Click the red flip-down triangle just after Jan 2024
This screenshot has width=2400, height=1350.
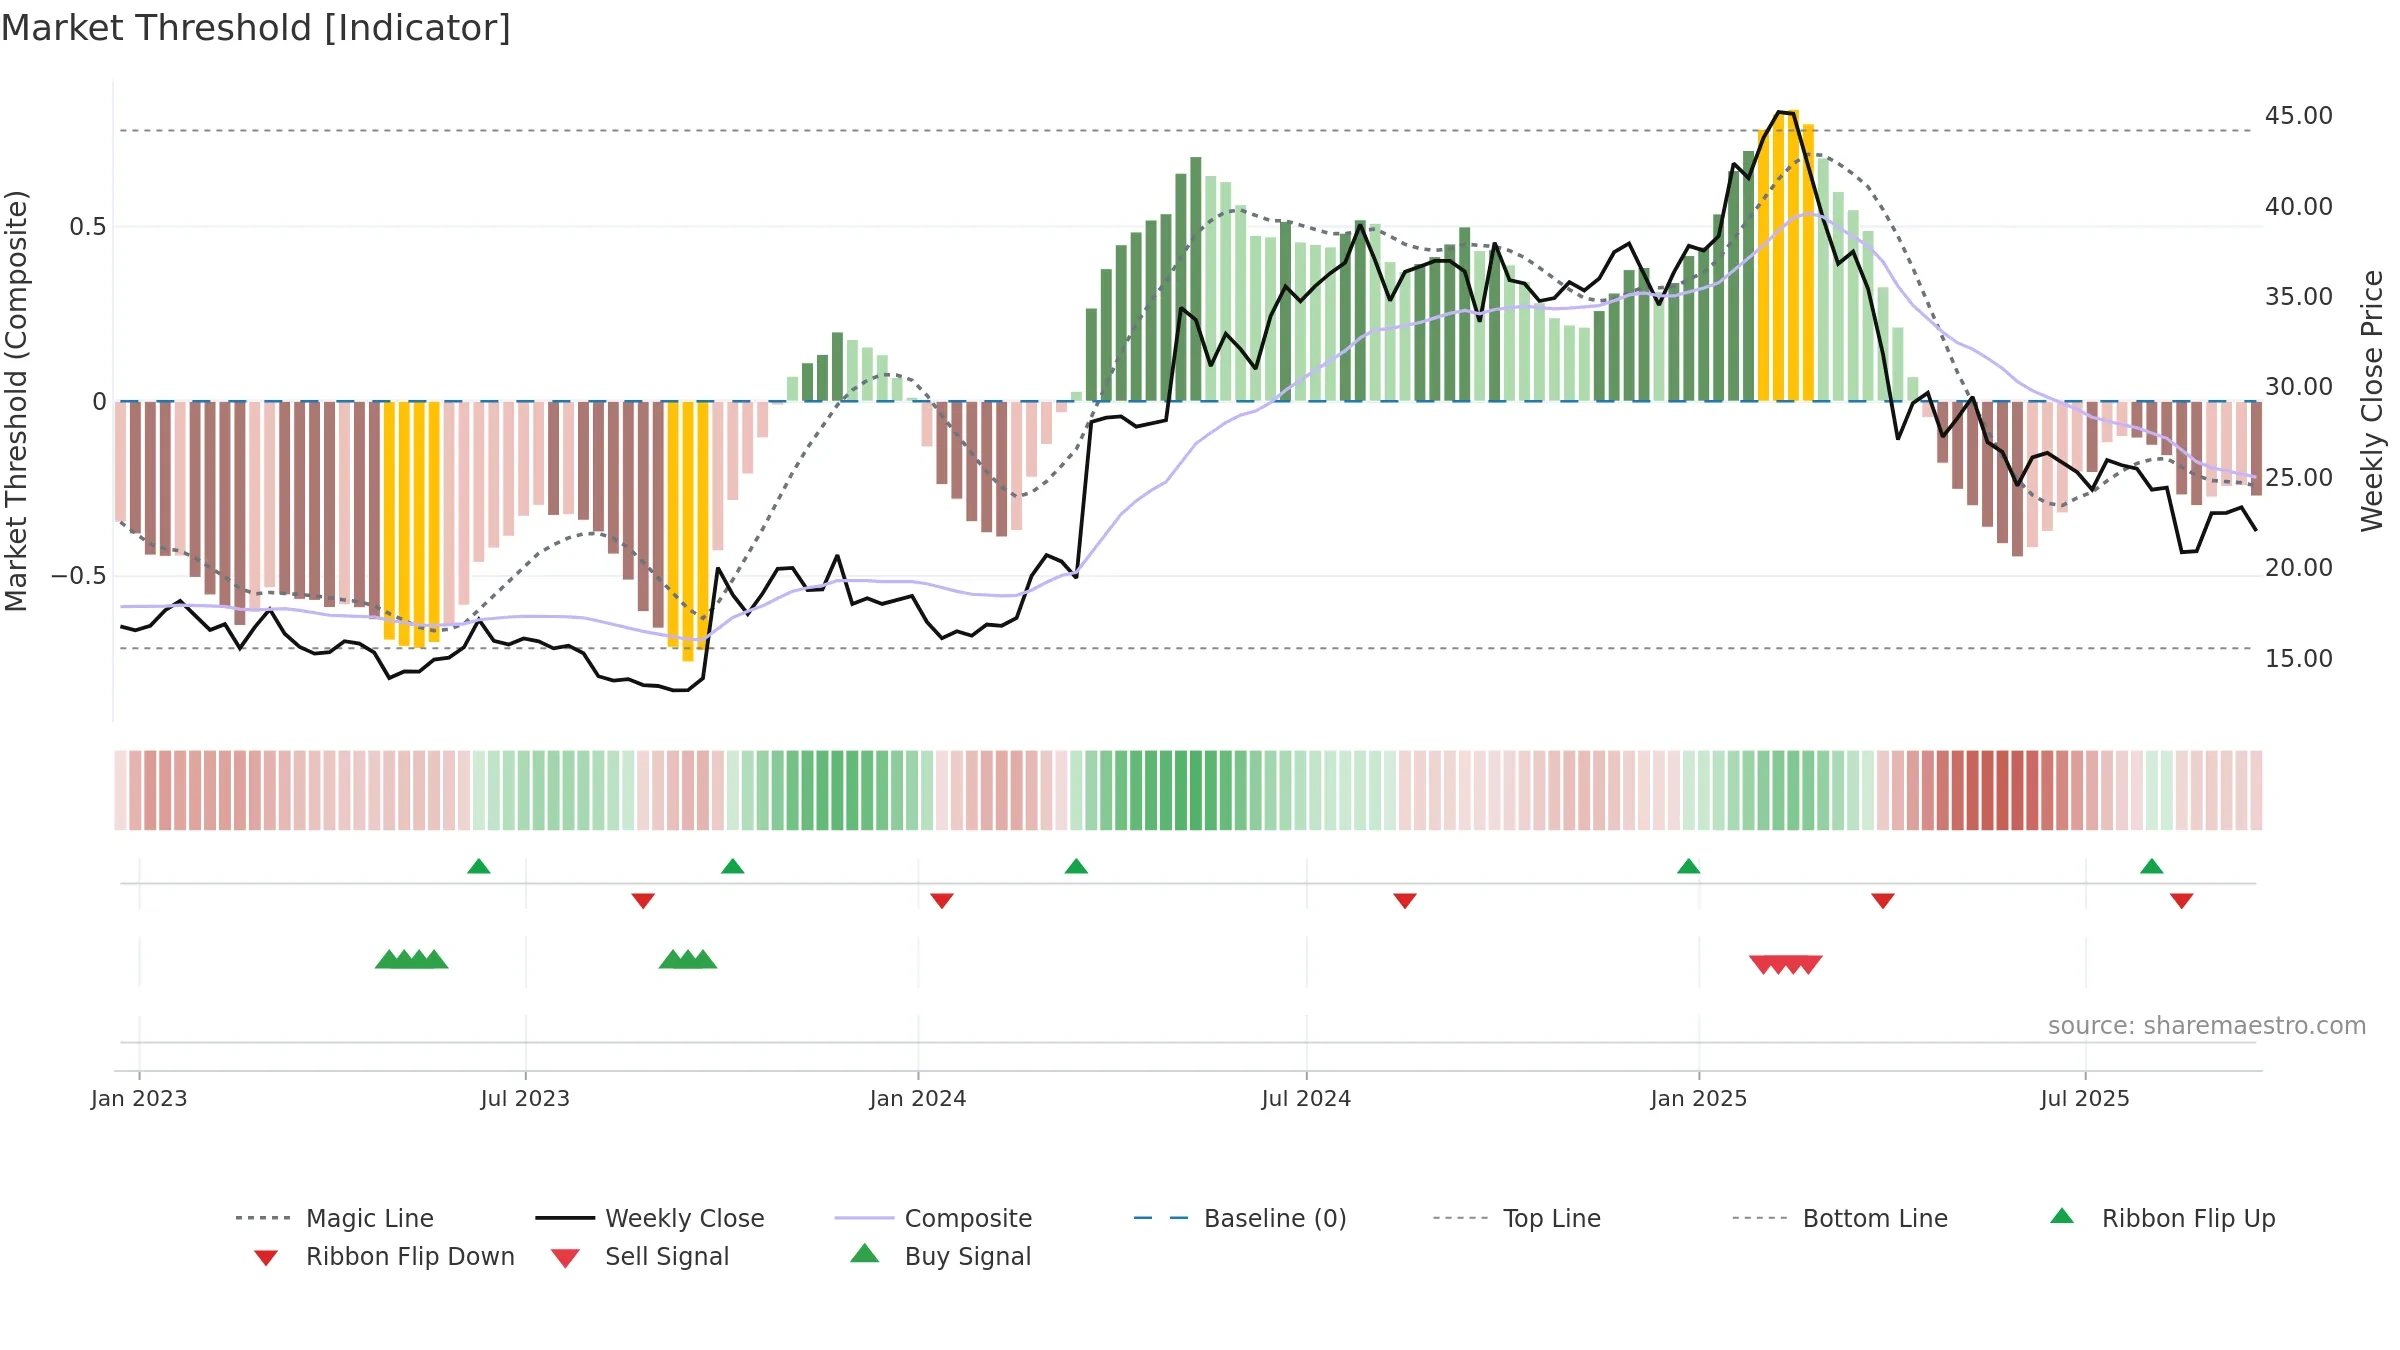click(x=942, y=901)
